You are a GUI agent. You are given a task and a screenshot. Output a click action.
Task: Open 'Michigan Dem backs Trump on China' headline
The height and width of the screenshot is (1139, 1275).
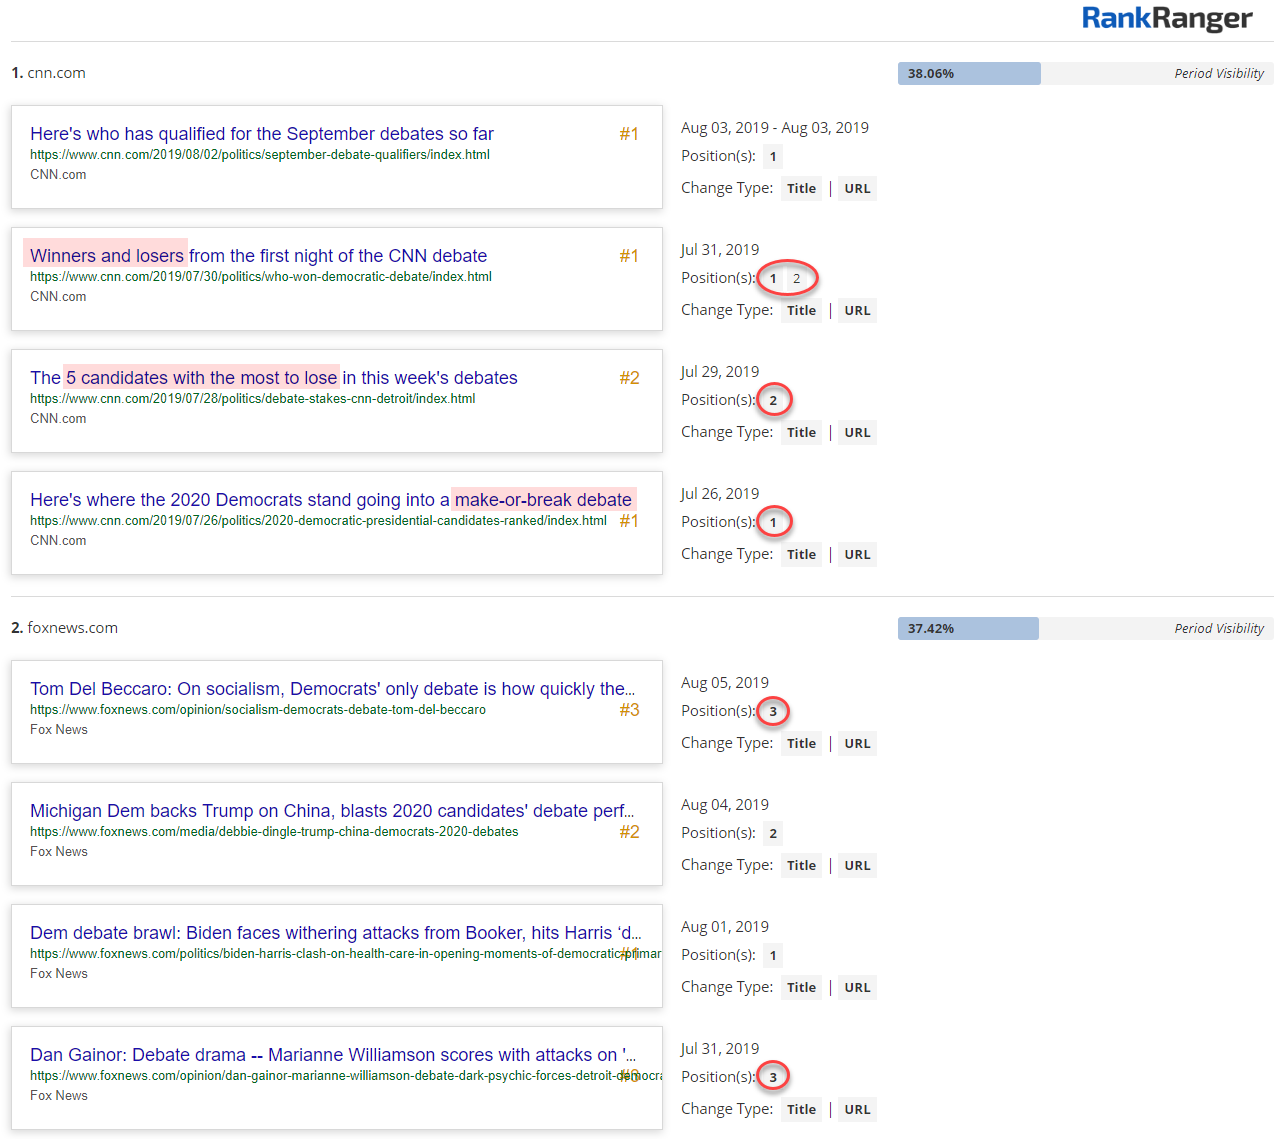pos(332,811)
